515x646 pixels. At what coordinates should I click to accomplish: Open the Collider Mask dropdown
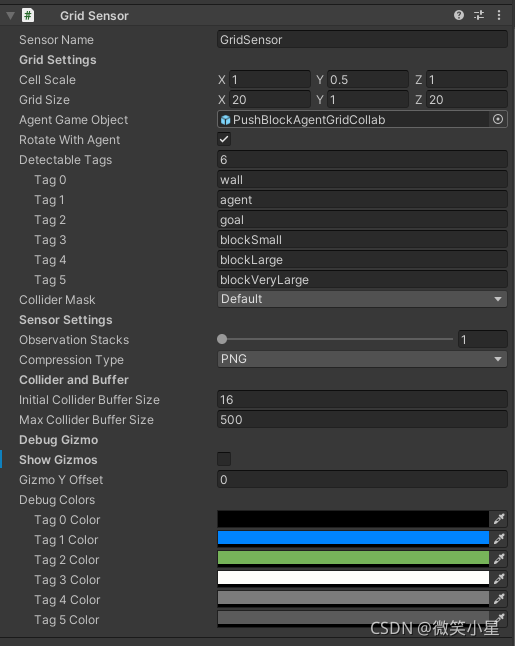click(x=362, y=299)
